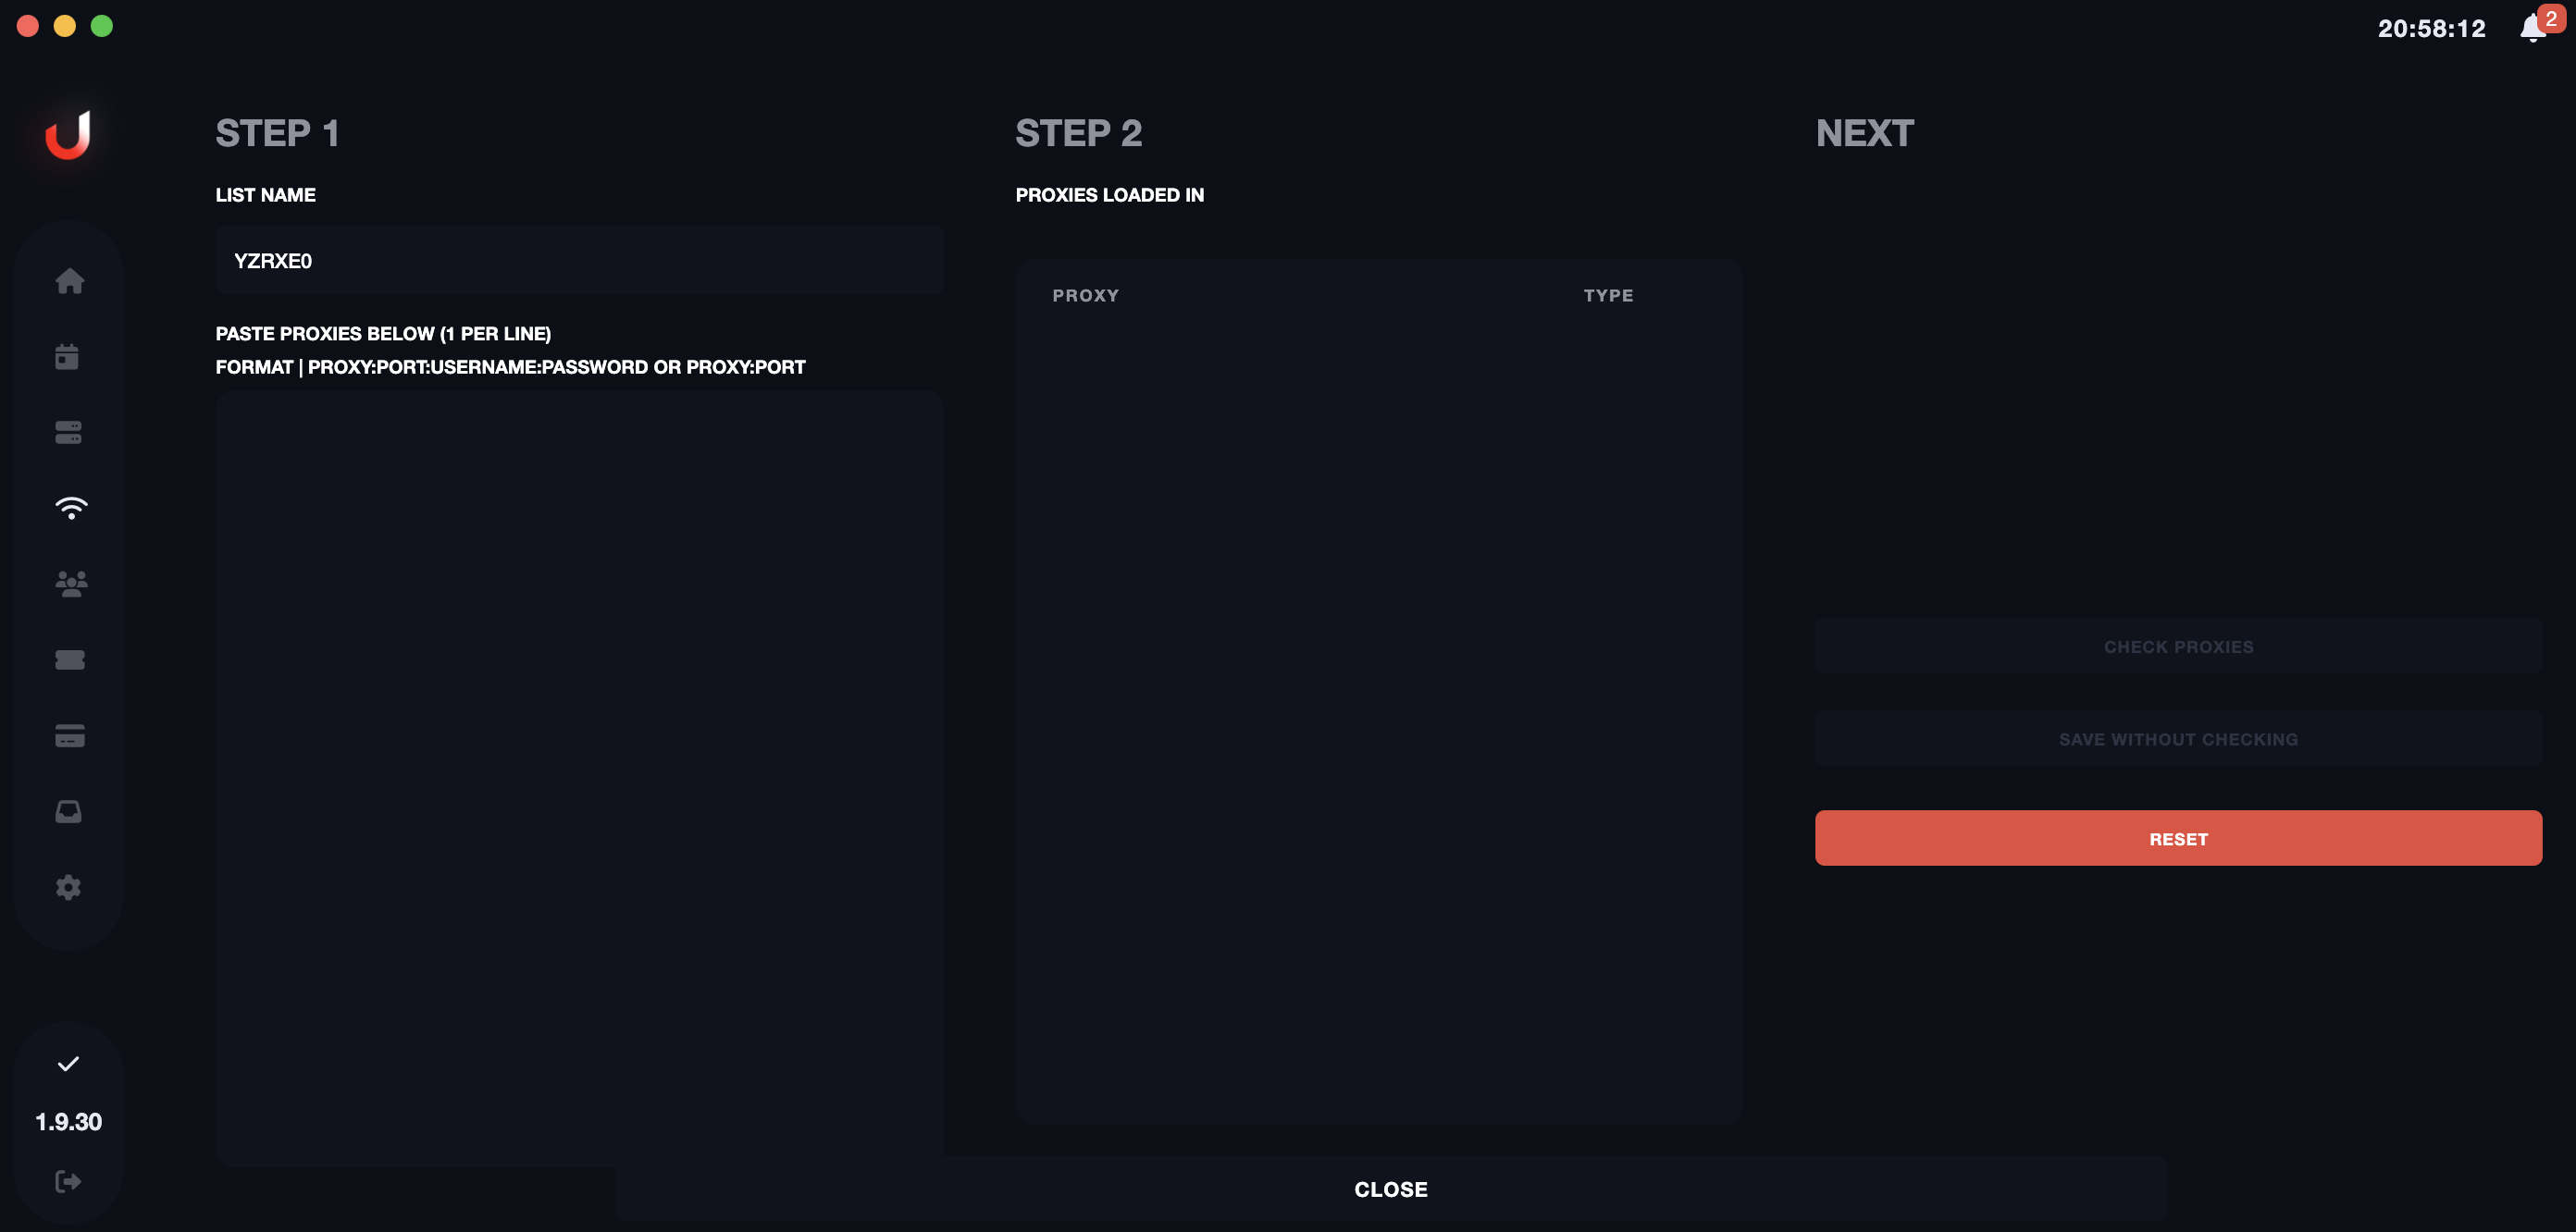Open the calendar releases icon in sidebar

coord(67,357)
